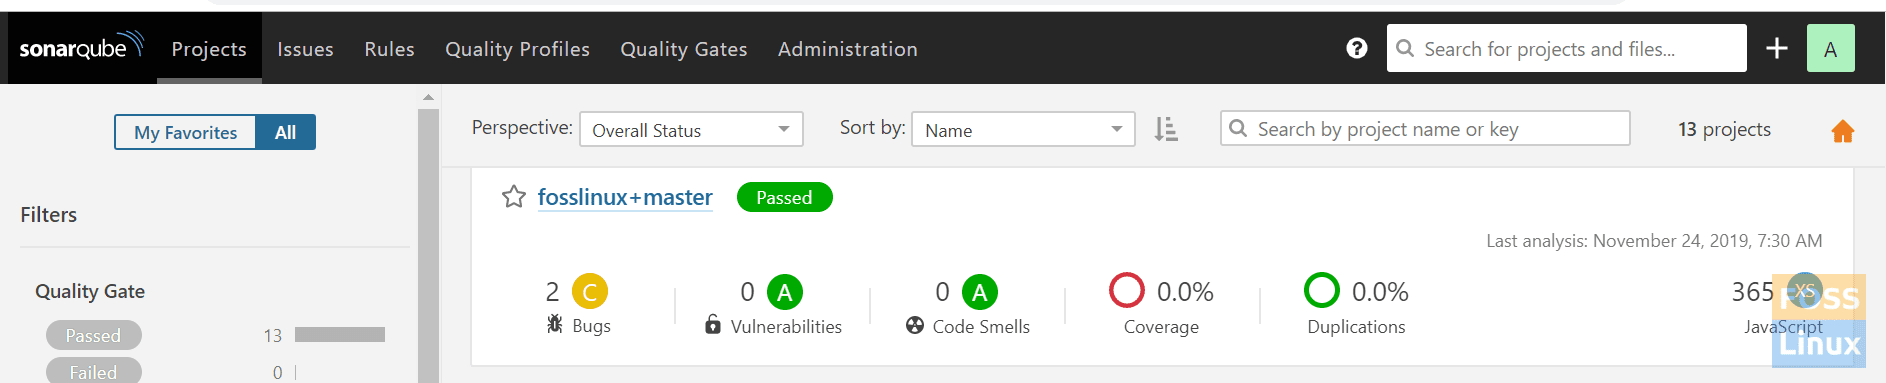Open the Issues tab
This screenshot has height=383, width=1886.
click(305, 48)
